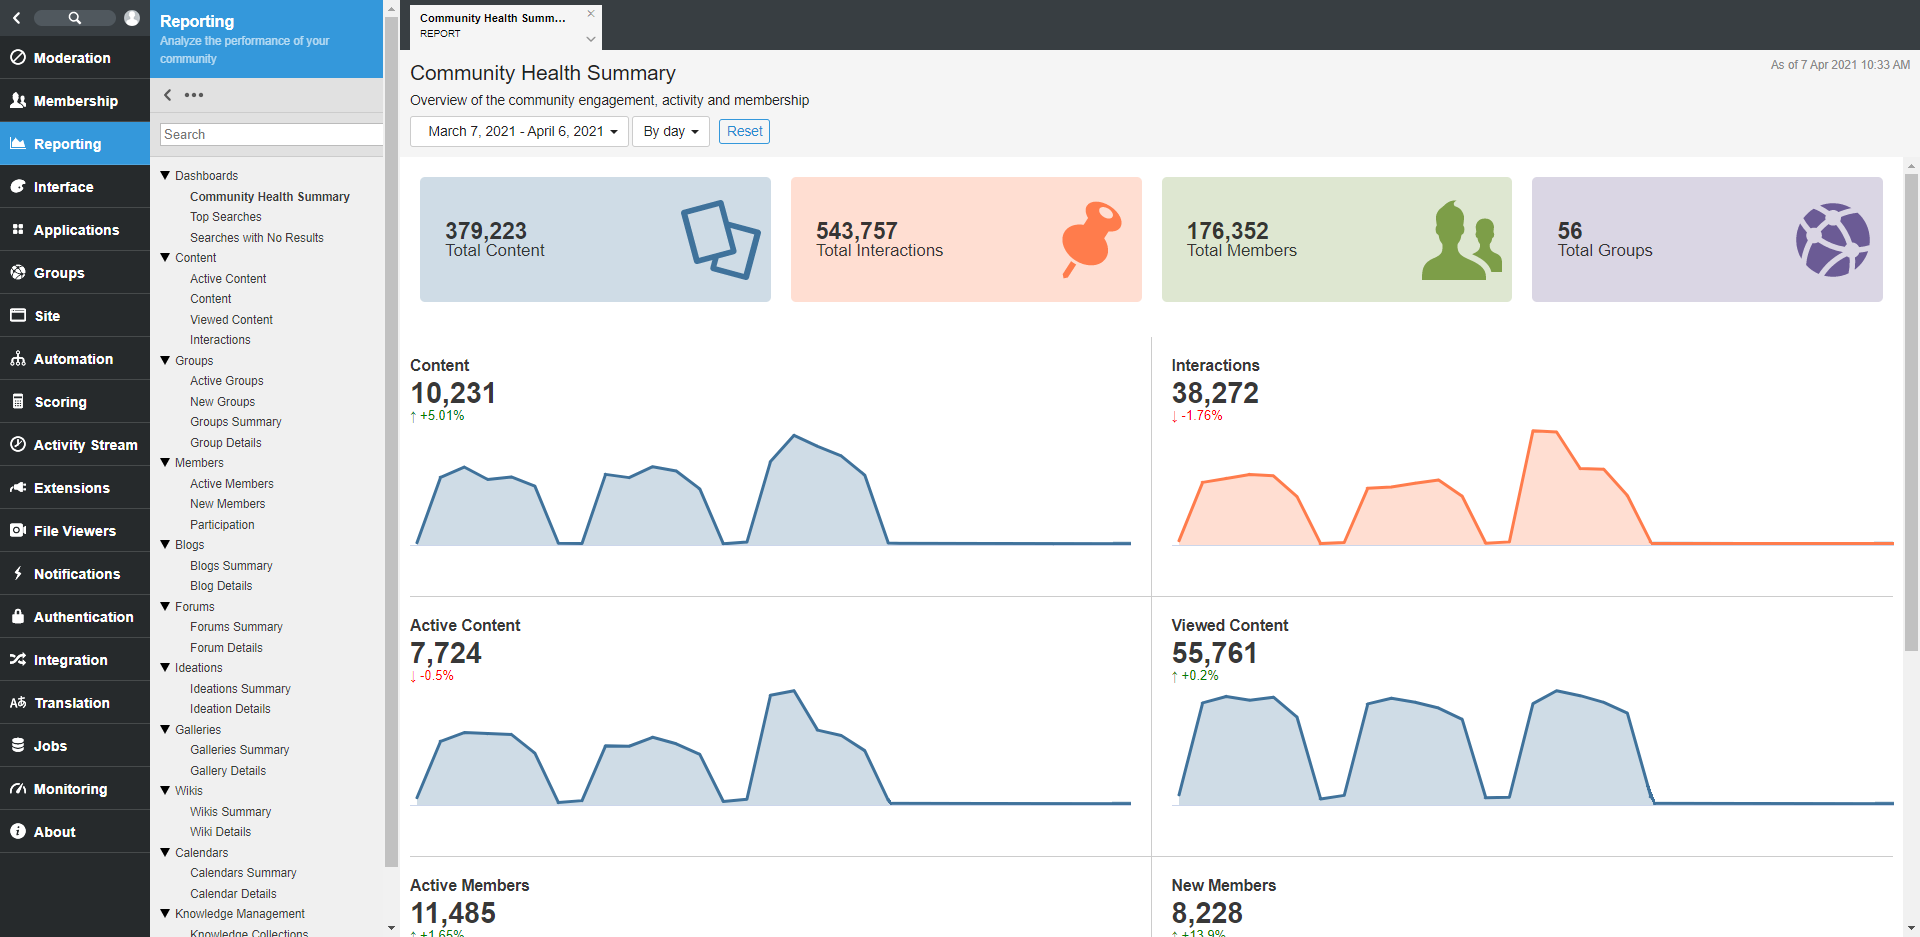The image size is (1920, 937).
Task: Collapse the Galleries tree section
Action: coord(165,729)
